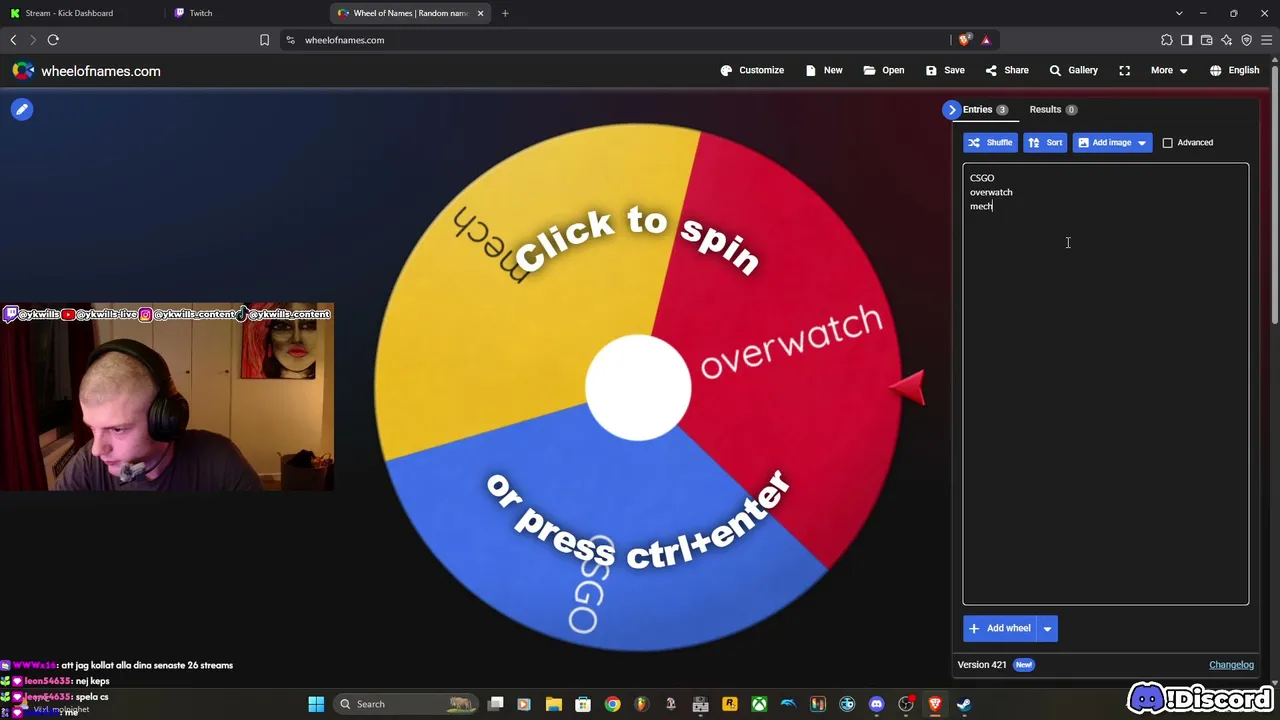Click the wheelofnames.com logo icon

coord(23,71)
